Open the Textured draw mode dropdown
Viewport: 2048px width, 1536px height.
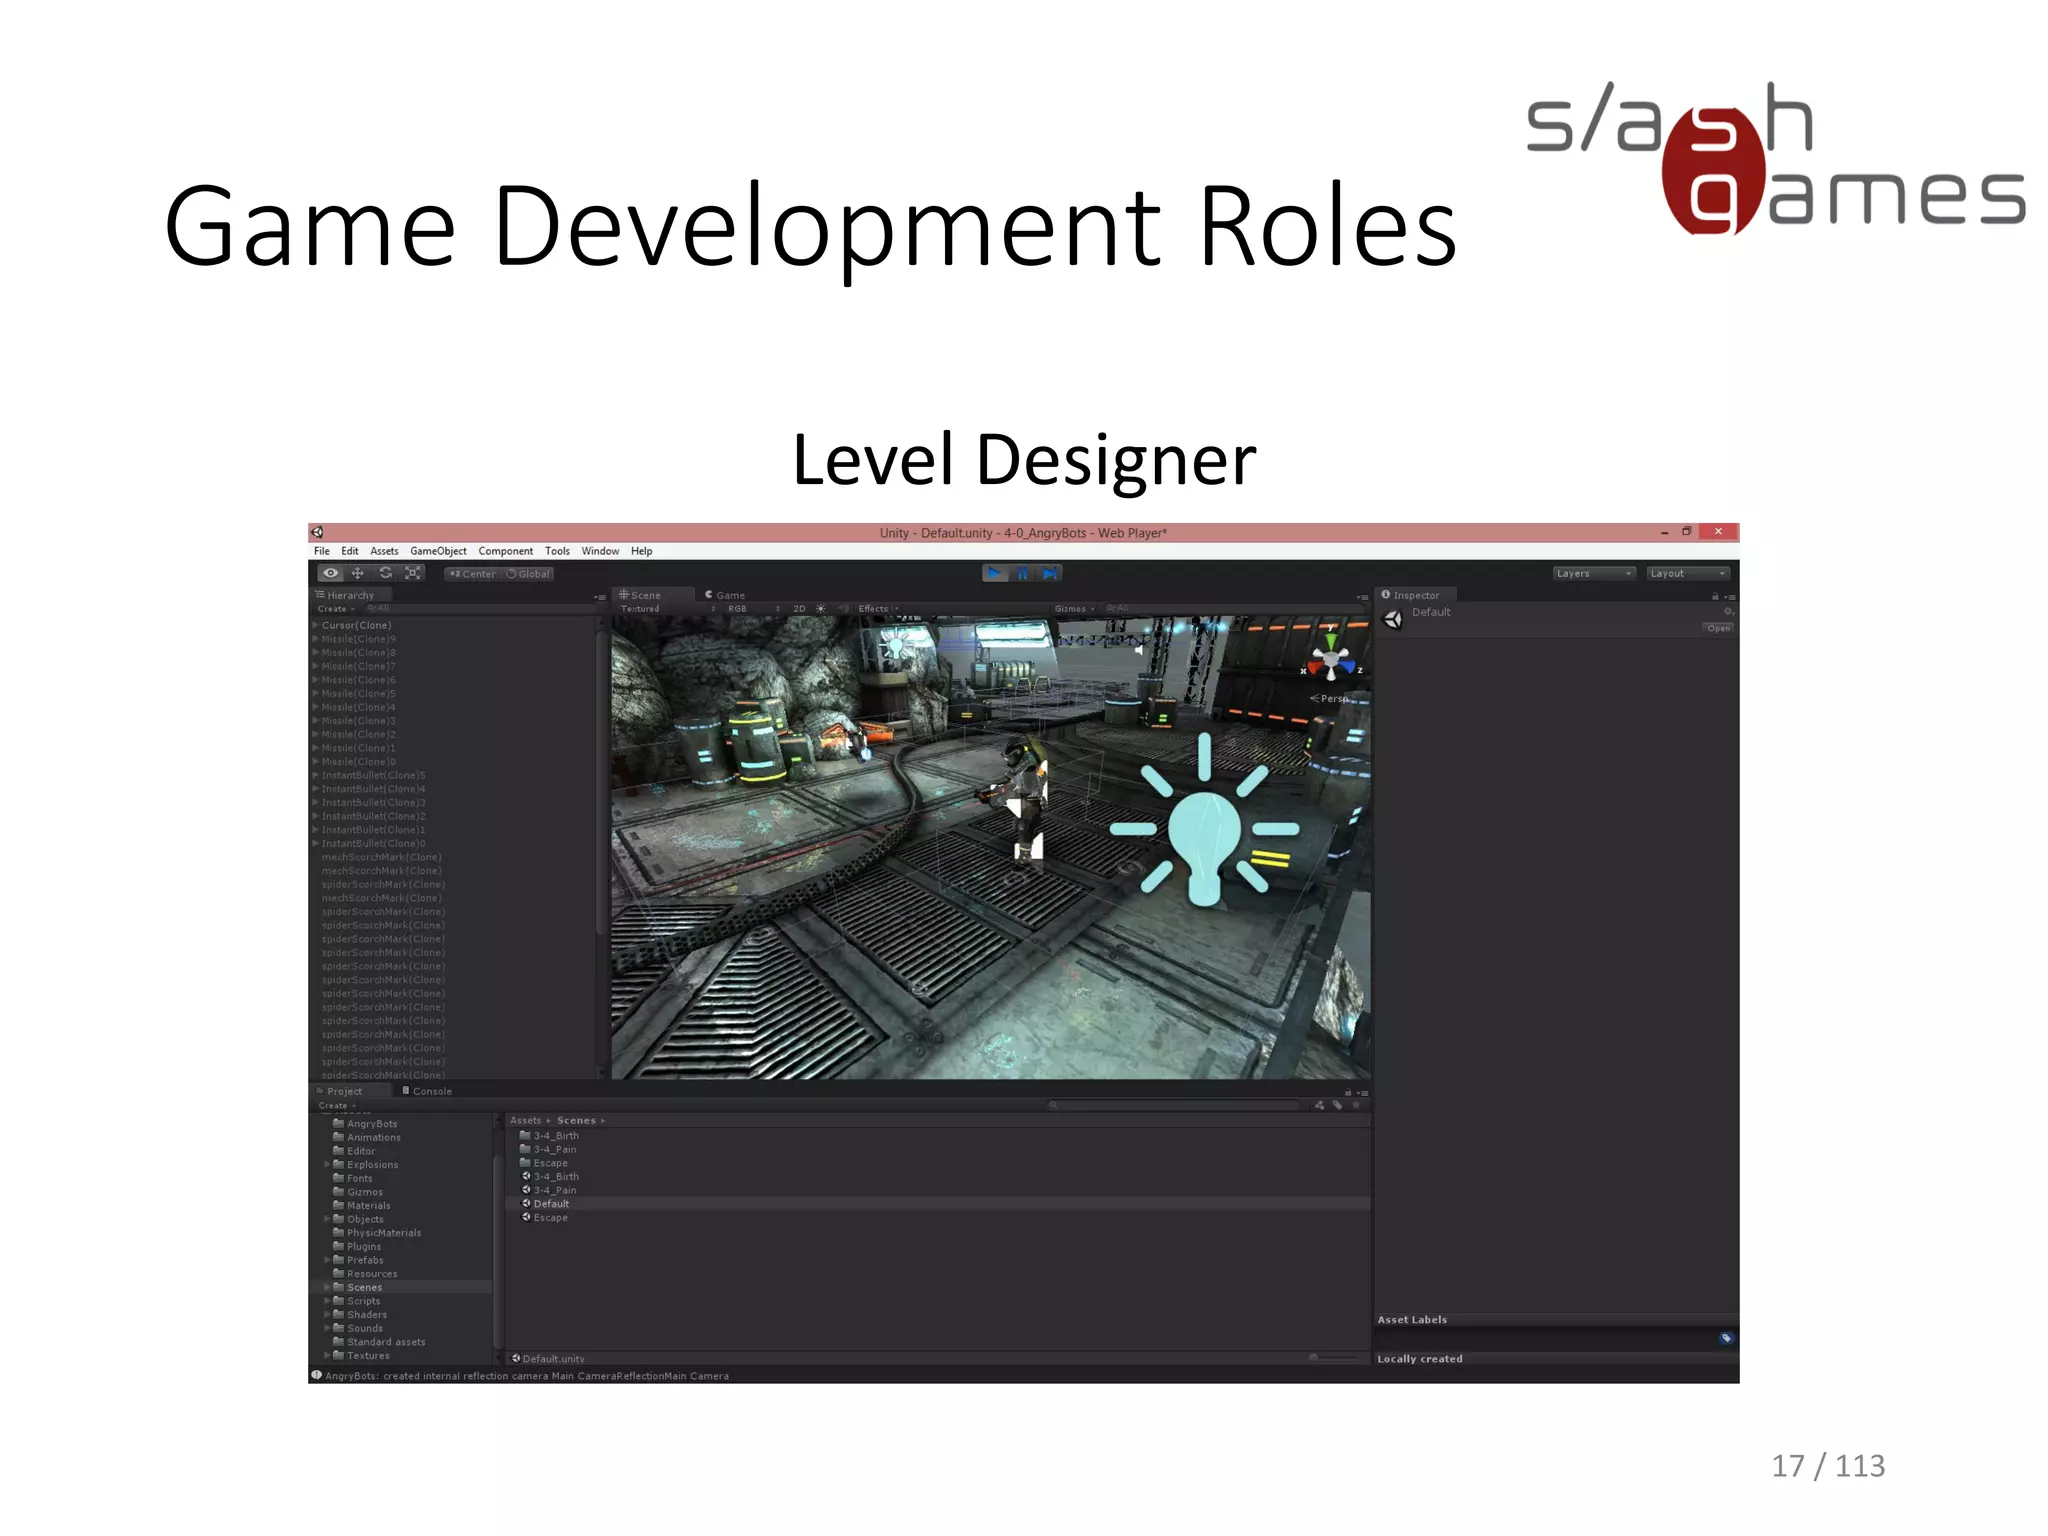click(667, 608)
